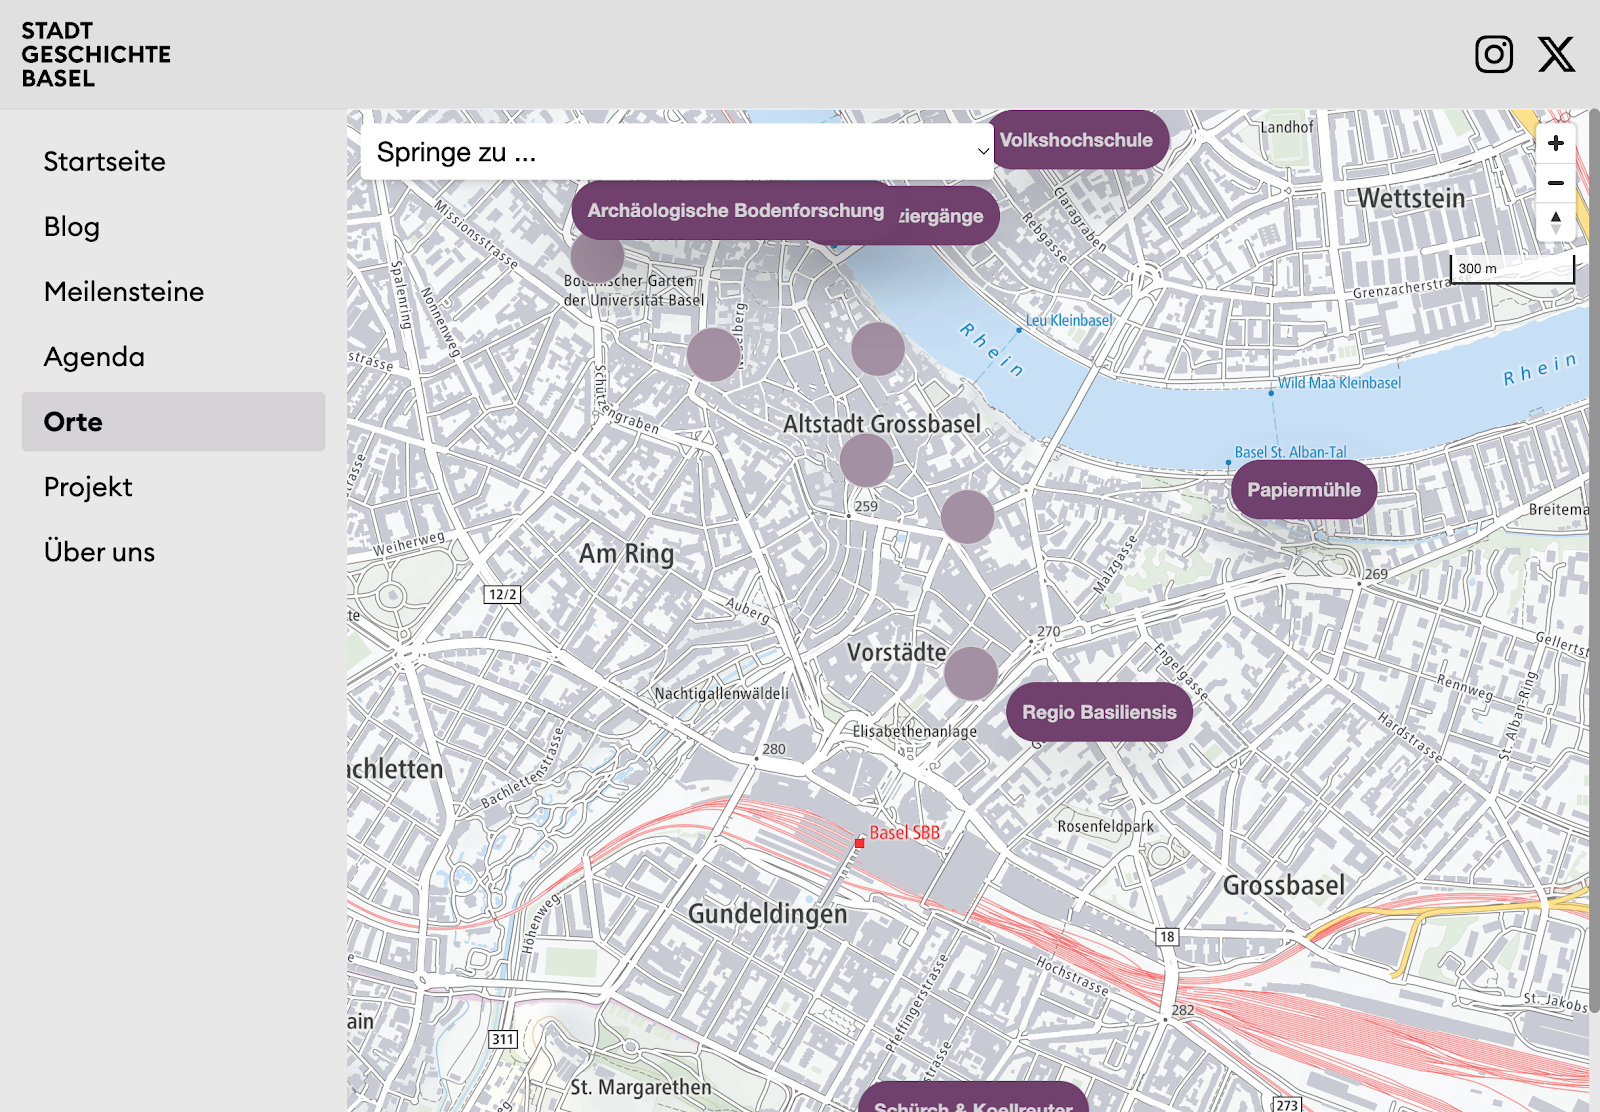Click the map marker near Botanischer Garten
Image resolution: width=1600 pixels, height=1112 pixels.
597,257
